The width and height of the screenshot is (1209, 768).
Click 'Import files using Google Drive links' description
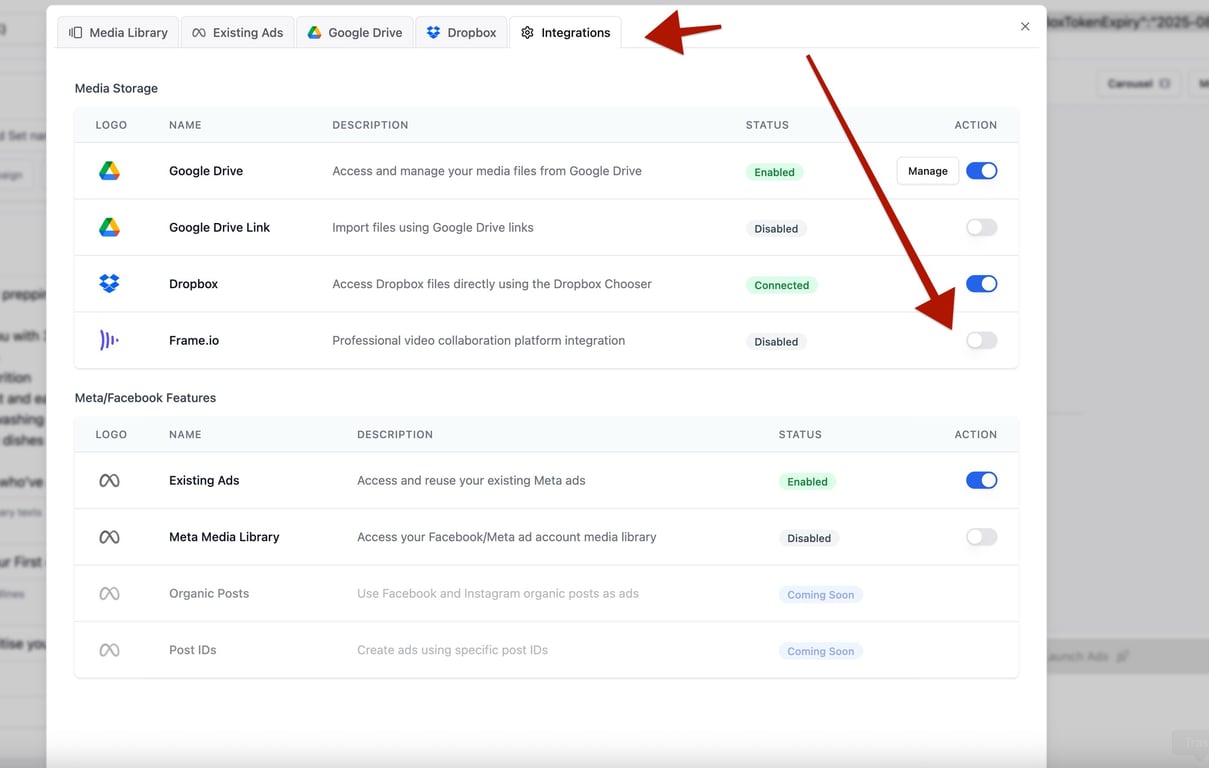433,228
